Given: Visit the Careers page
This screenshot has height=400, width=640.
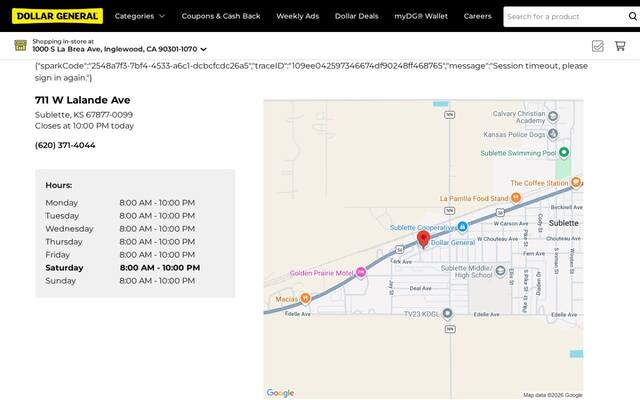Looking at the screenshot, I should click(478, 16).
